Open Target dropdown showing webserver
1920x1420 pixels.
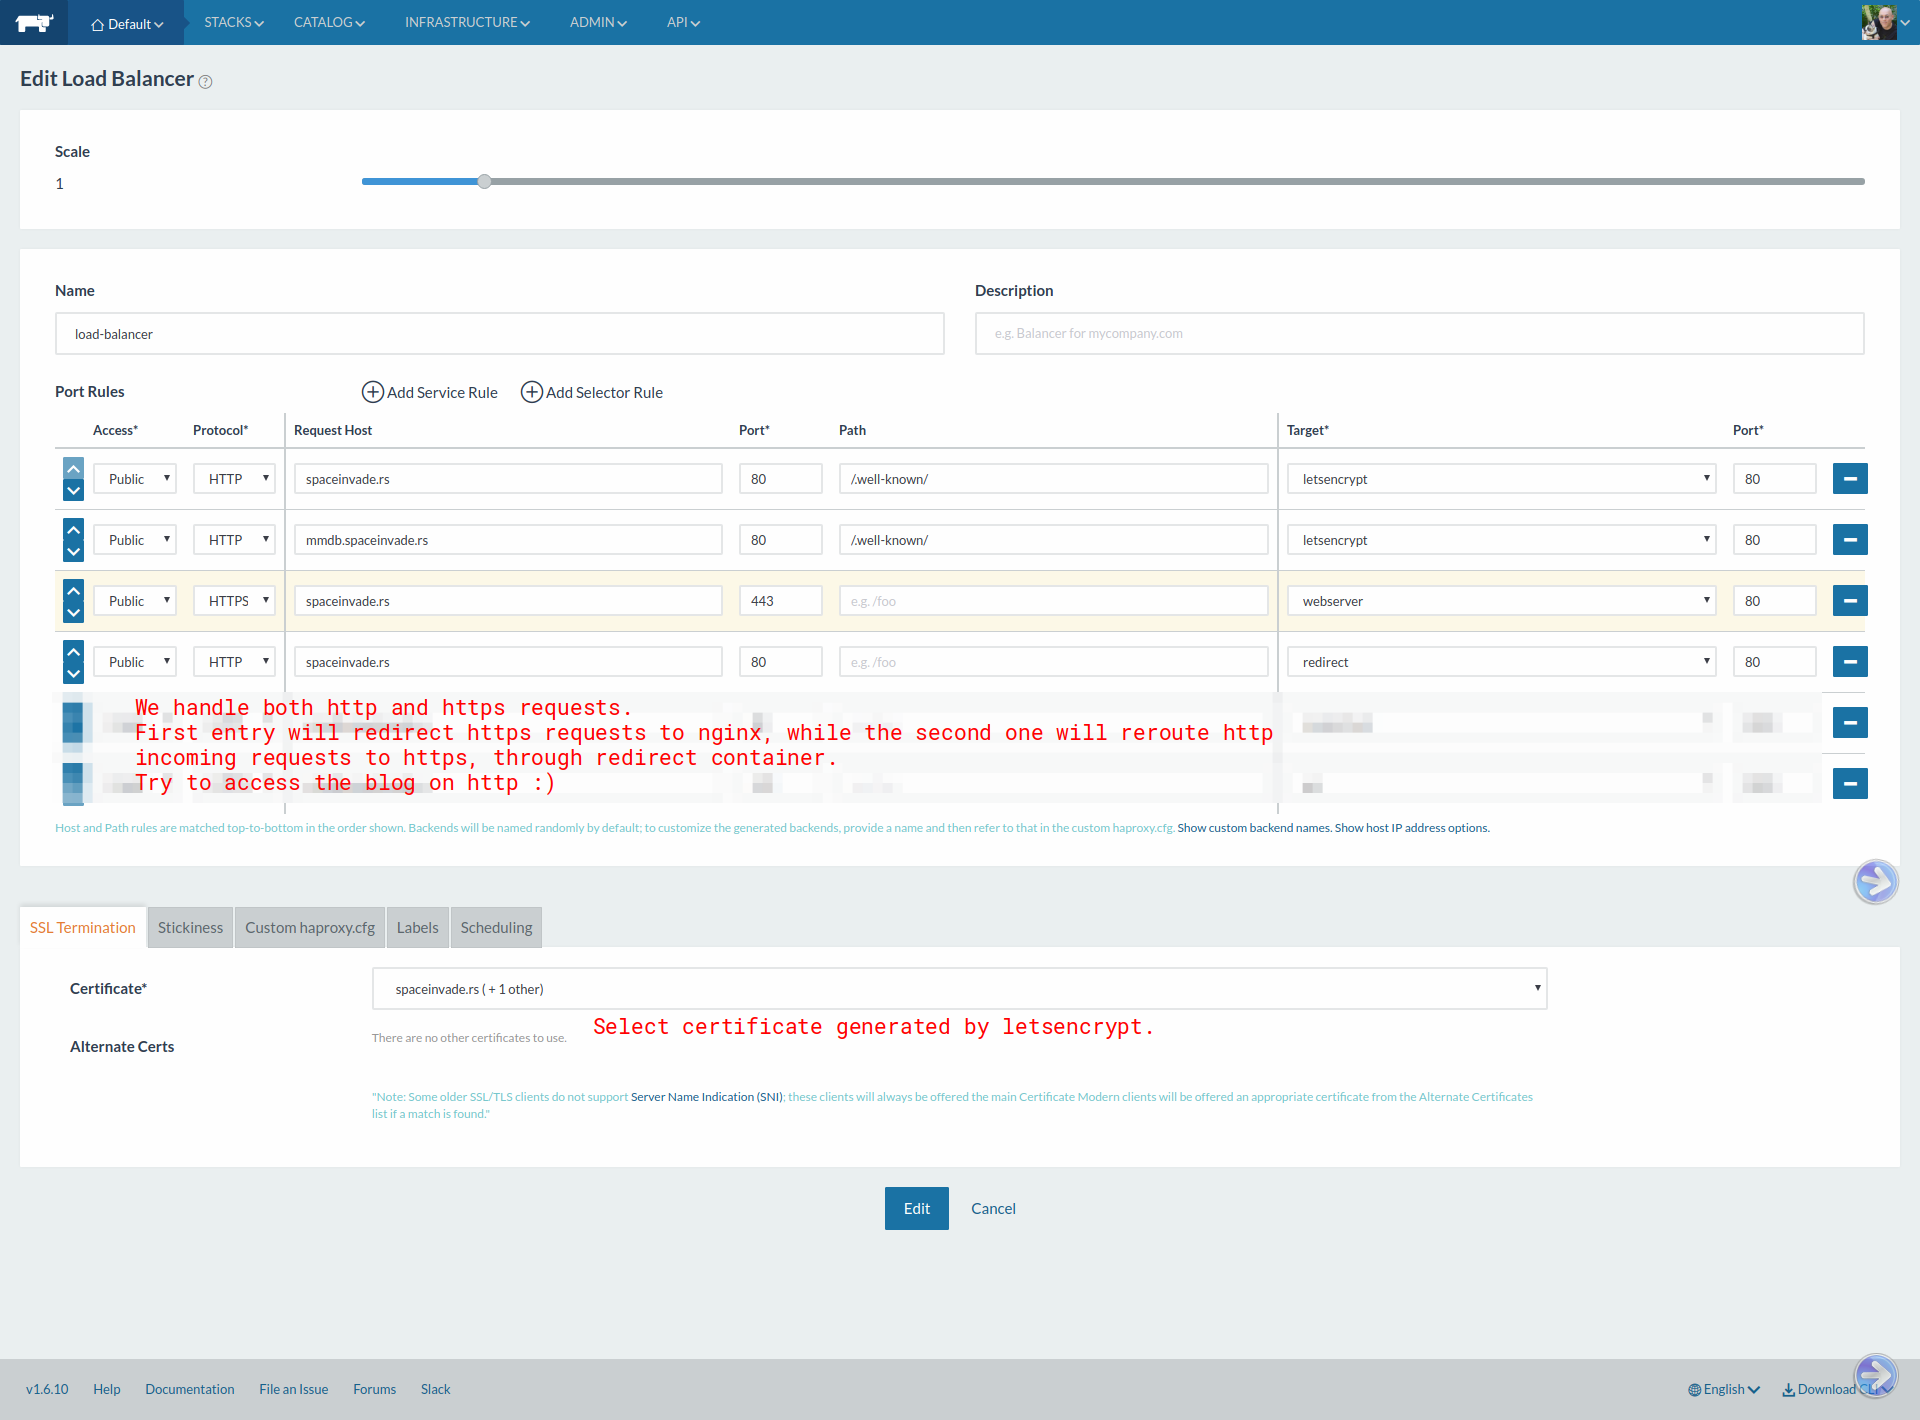click(x=1501, y=601)
